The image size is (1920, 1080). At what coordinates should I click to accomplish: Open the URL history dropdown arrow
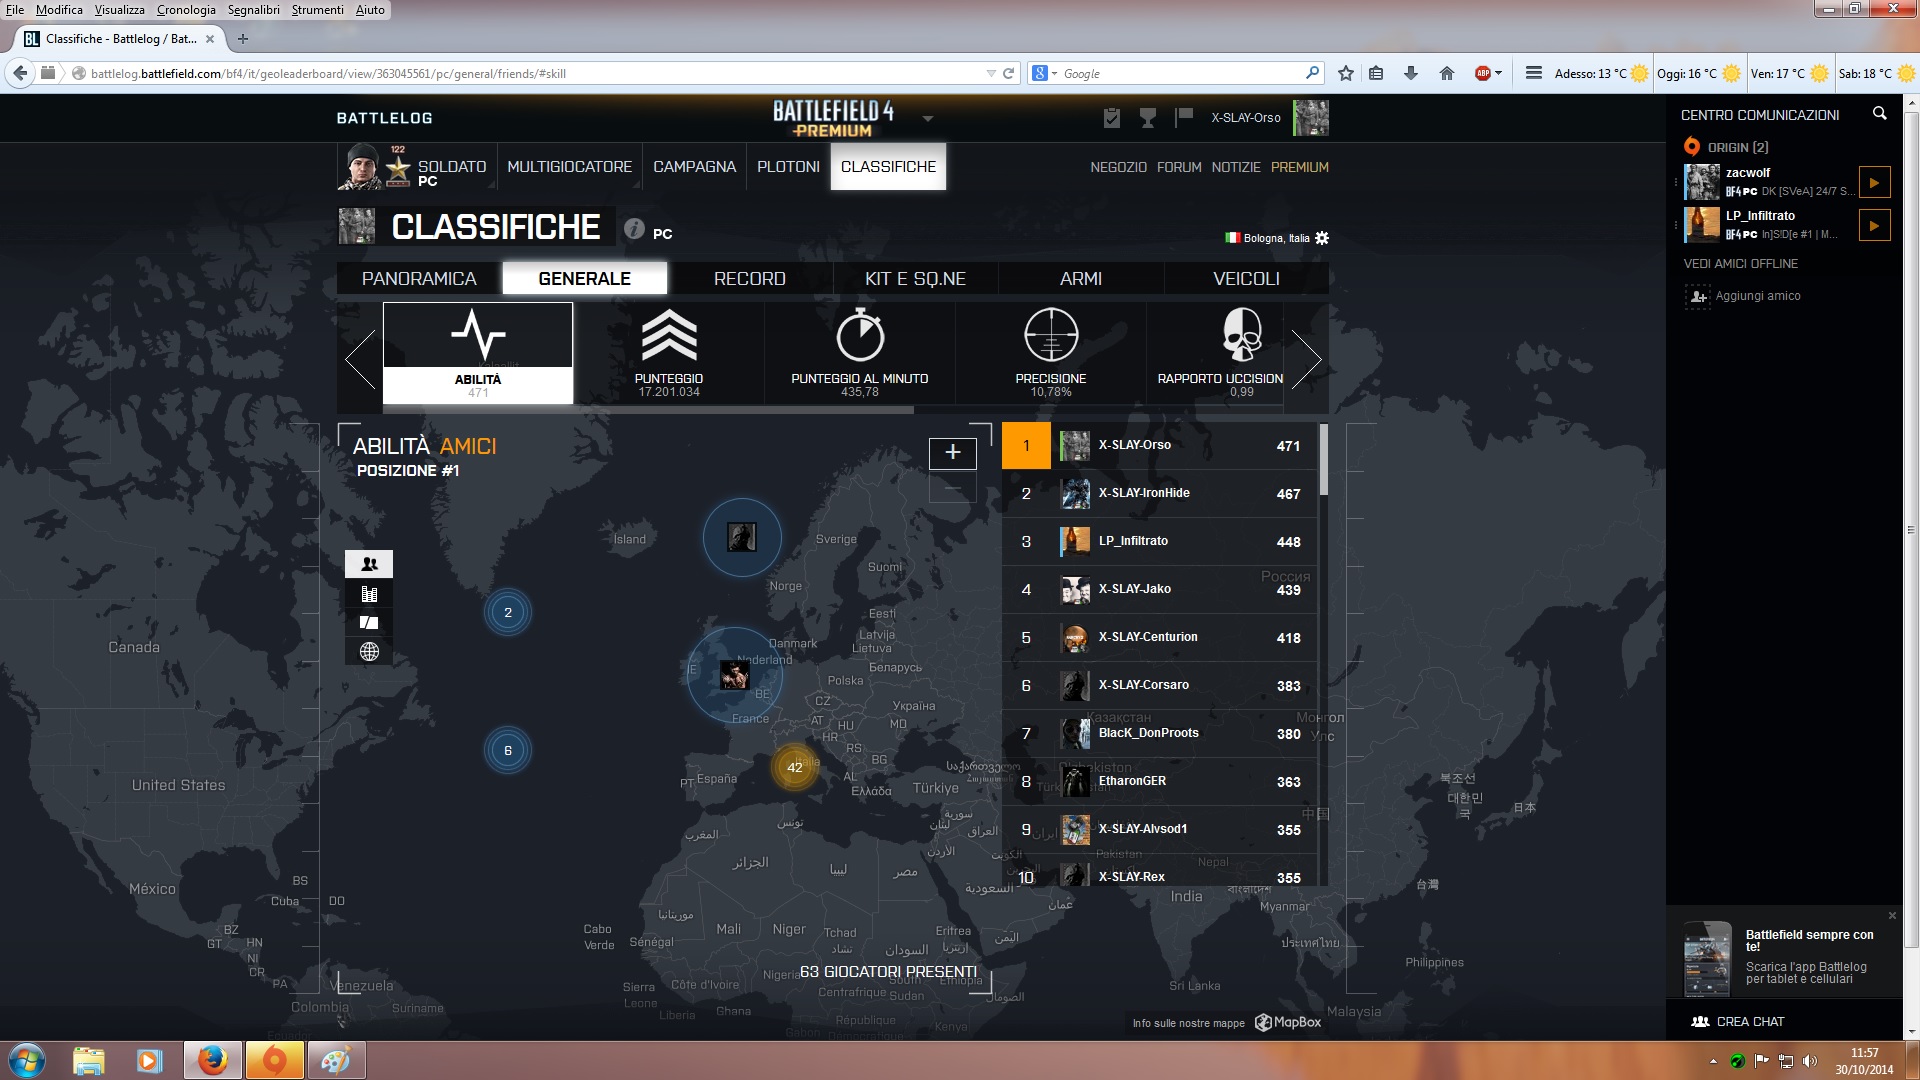(991, 73)
